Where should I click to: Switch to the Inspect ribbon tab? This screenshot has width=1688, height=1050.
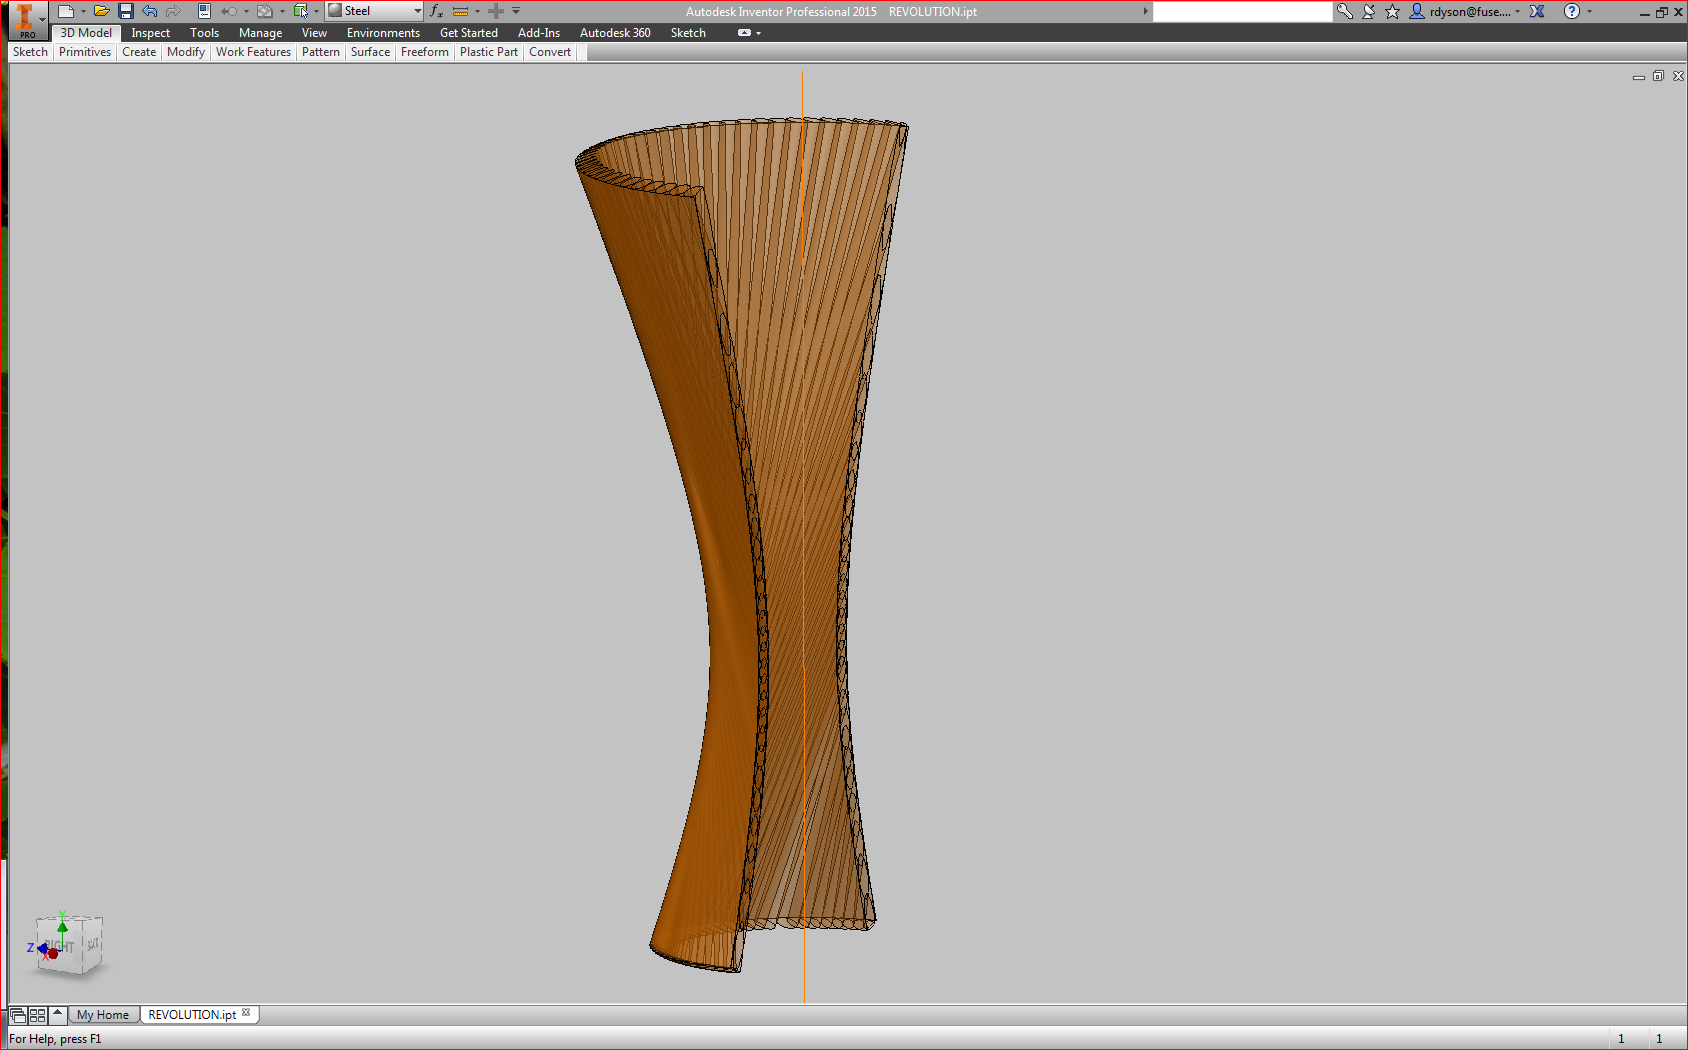pos(149,32)
